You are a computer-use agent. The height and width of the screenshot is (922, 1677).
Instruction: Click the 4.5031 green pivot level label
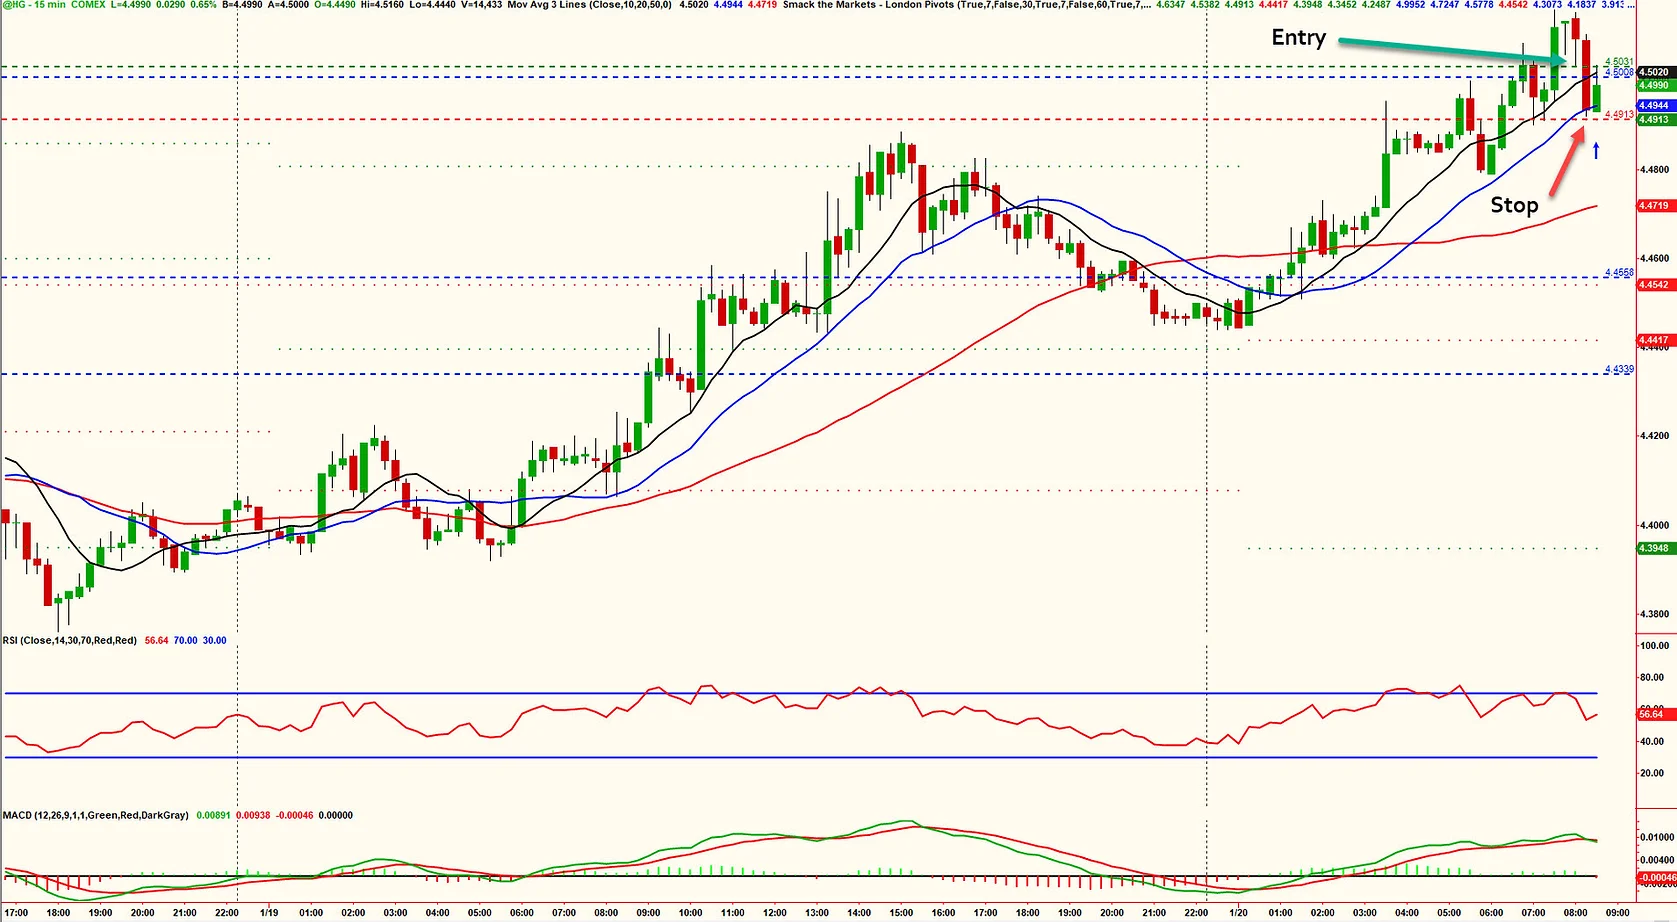point(1618,62)
